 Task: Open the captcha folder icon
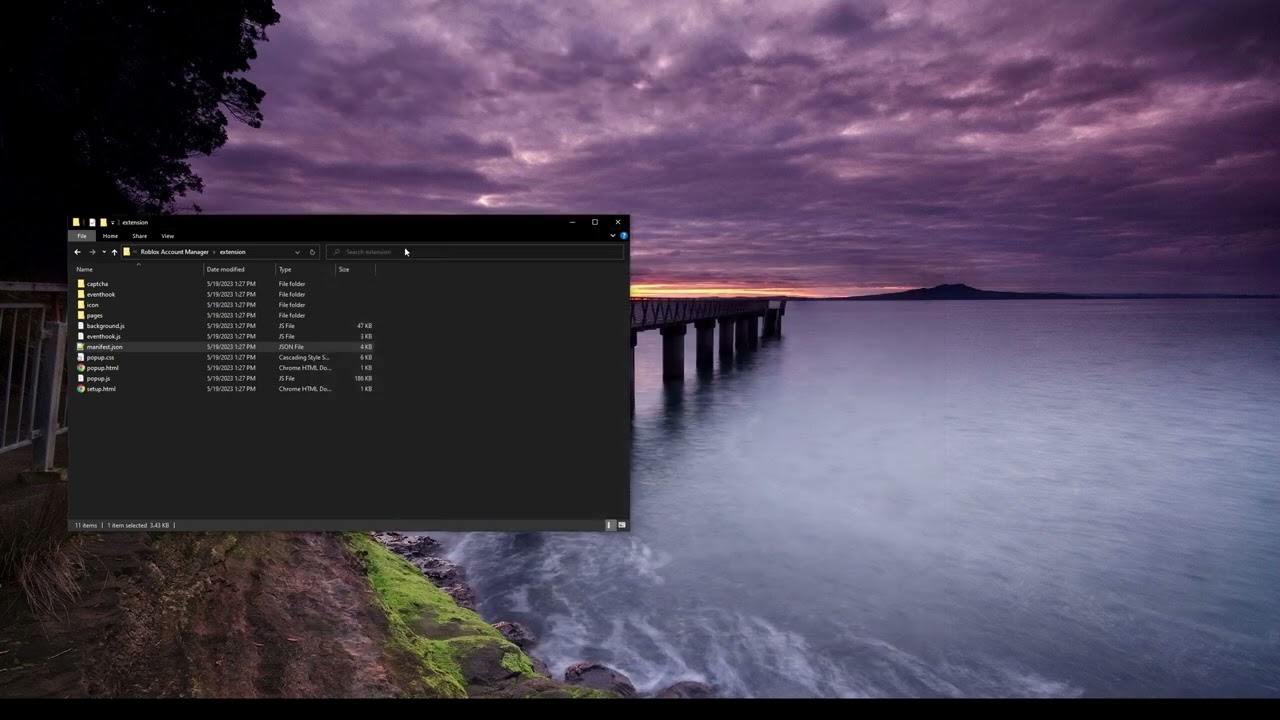81,284
